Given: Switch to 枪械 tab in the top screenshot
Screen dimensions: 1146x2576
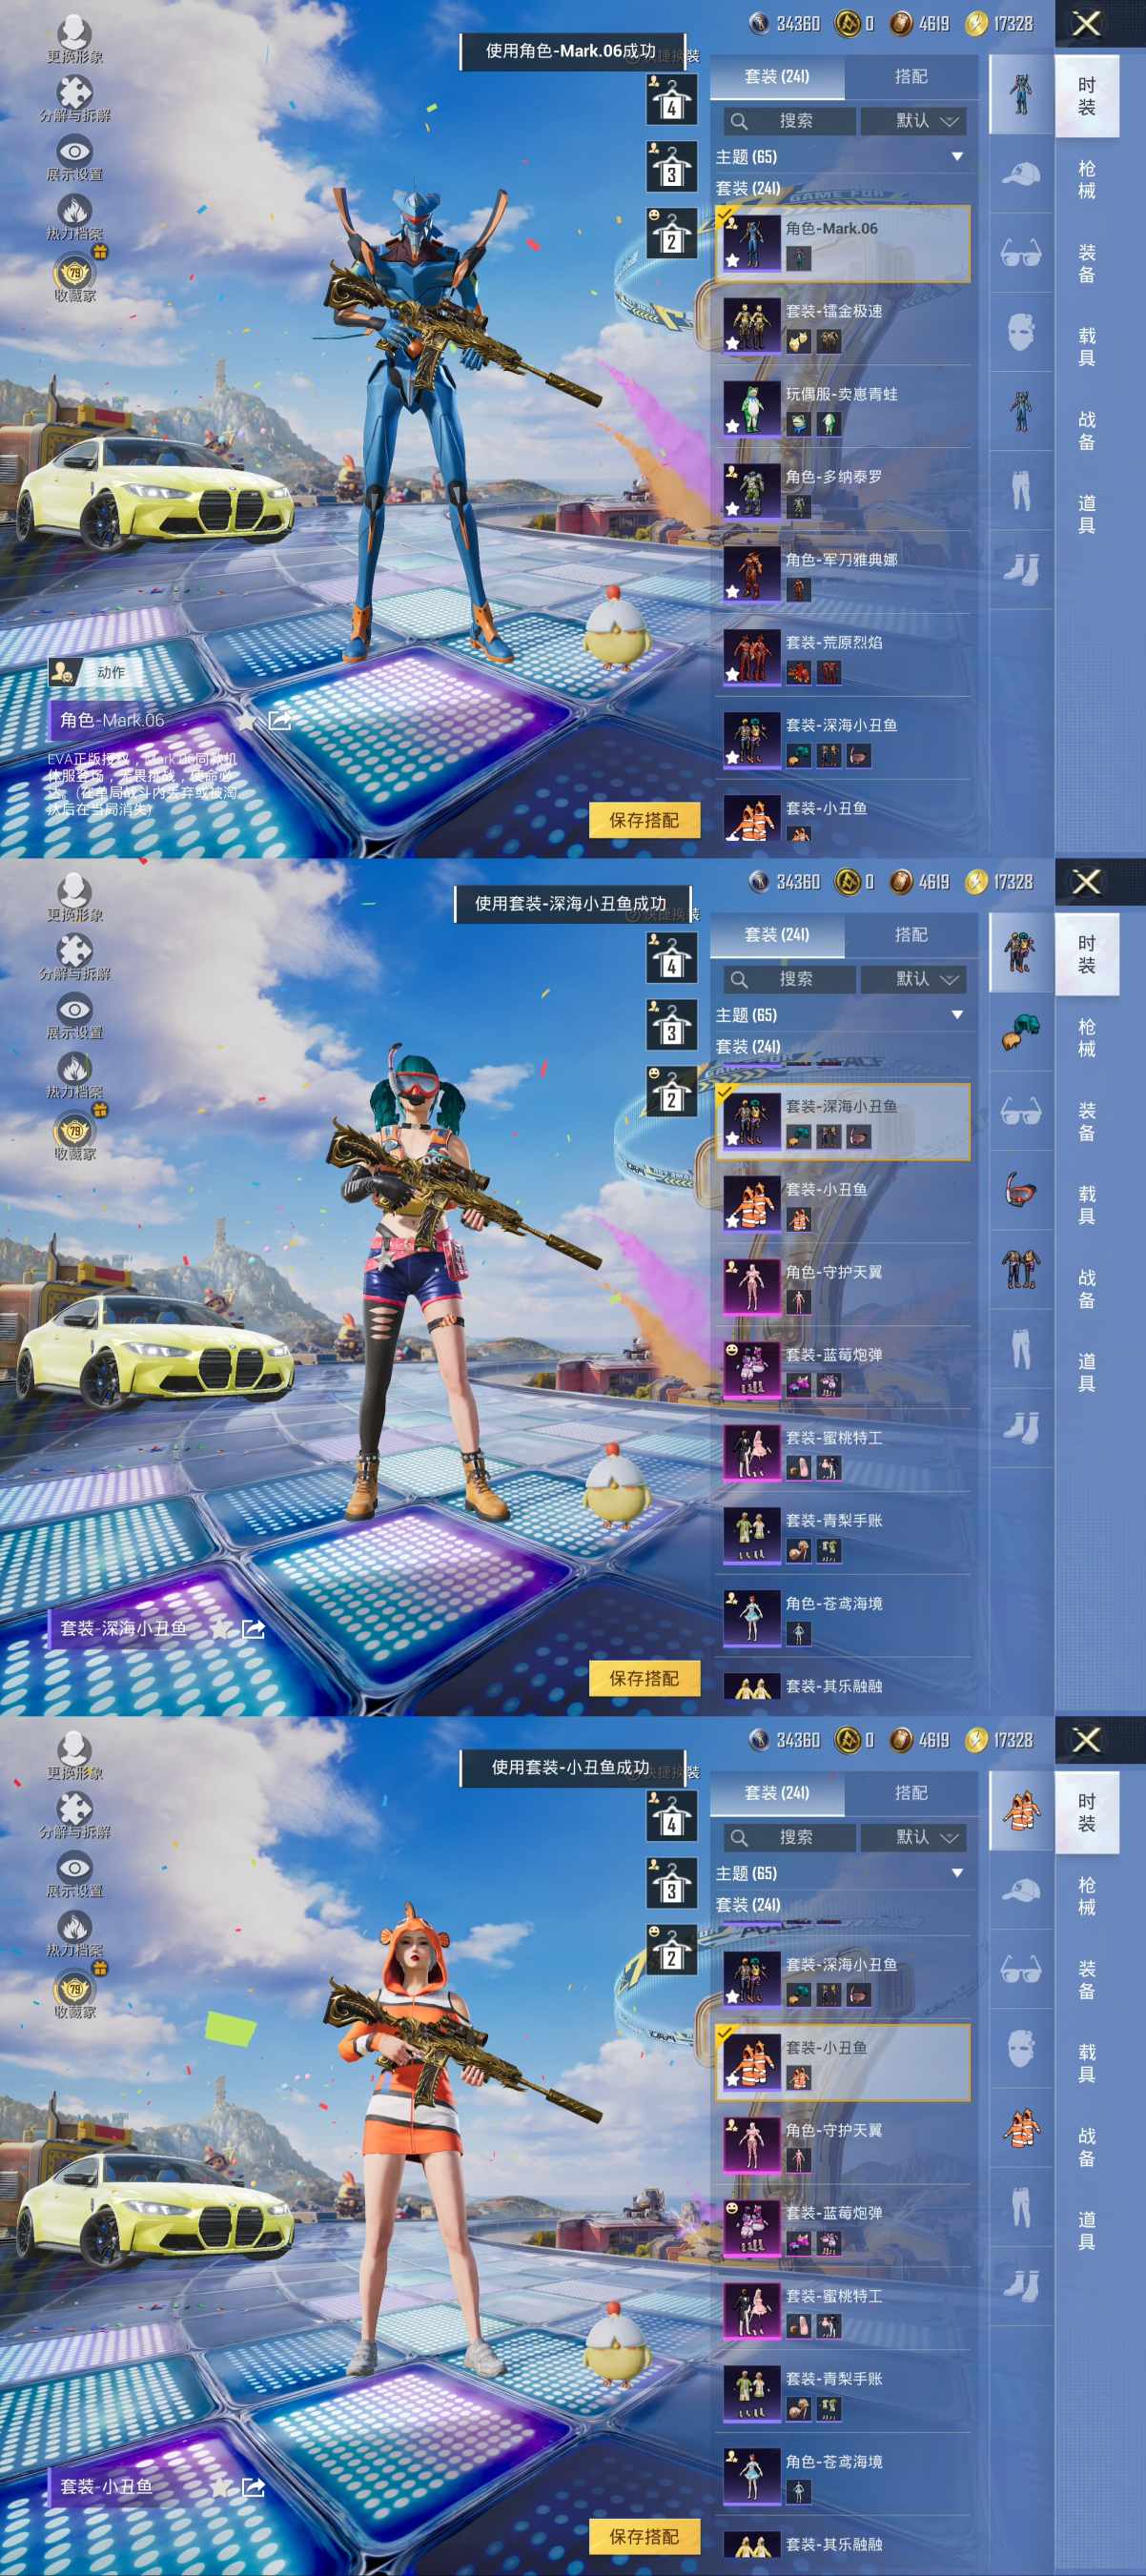Looking at the screenshot, I should [x=1087, y=179].
